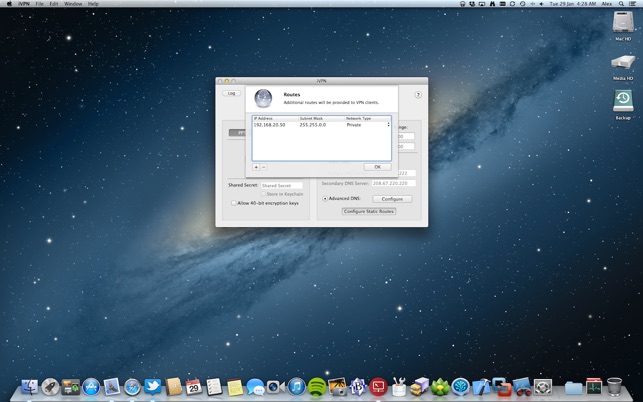Click the Configure Static Routes button
643x402 pixels.
(369, 211)
